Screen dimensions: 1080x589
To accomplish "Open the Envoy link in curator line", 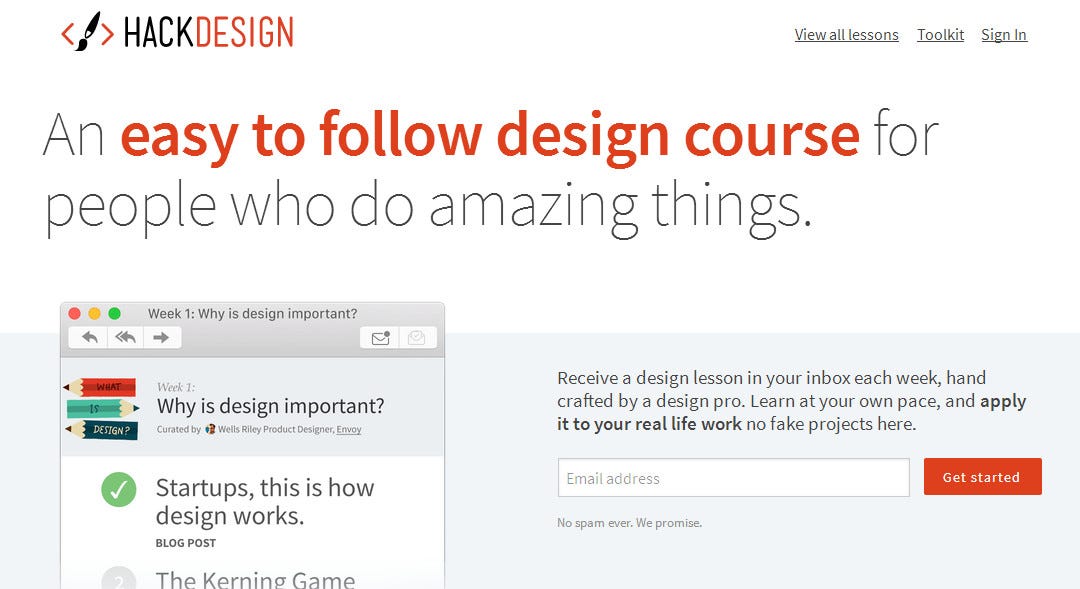I will 349,429.
